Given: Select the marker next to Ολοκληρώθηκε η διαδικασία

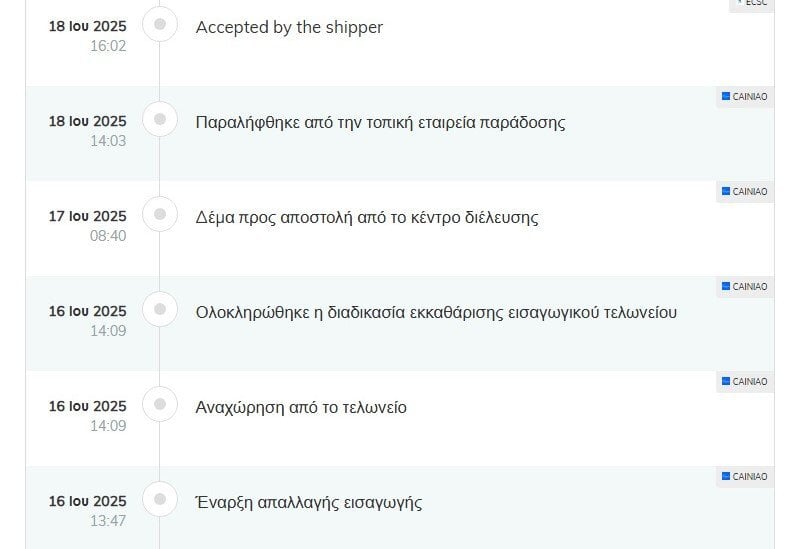Looking at the screenshot, I should [160, 309].
